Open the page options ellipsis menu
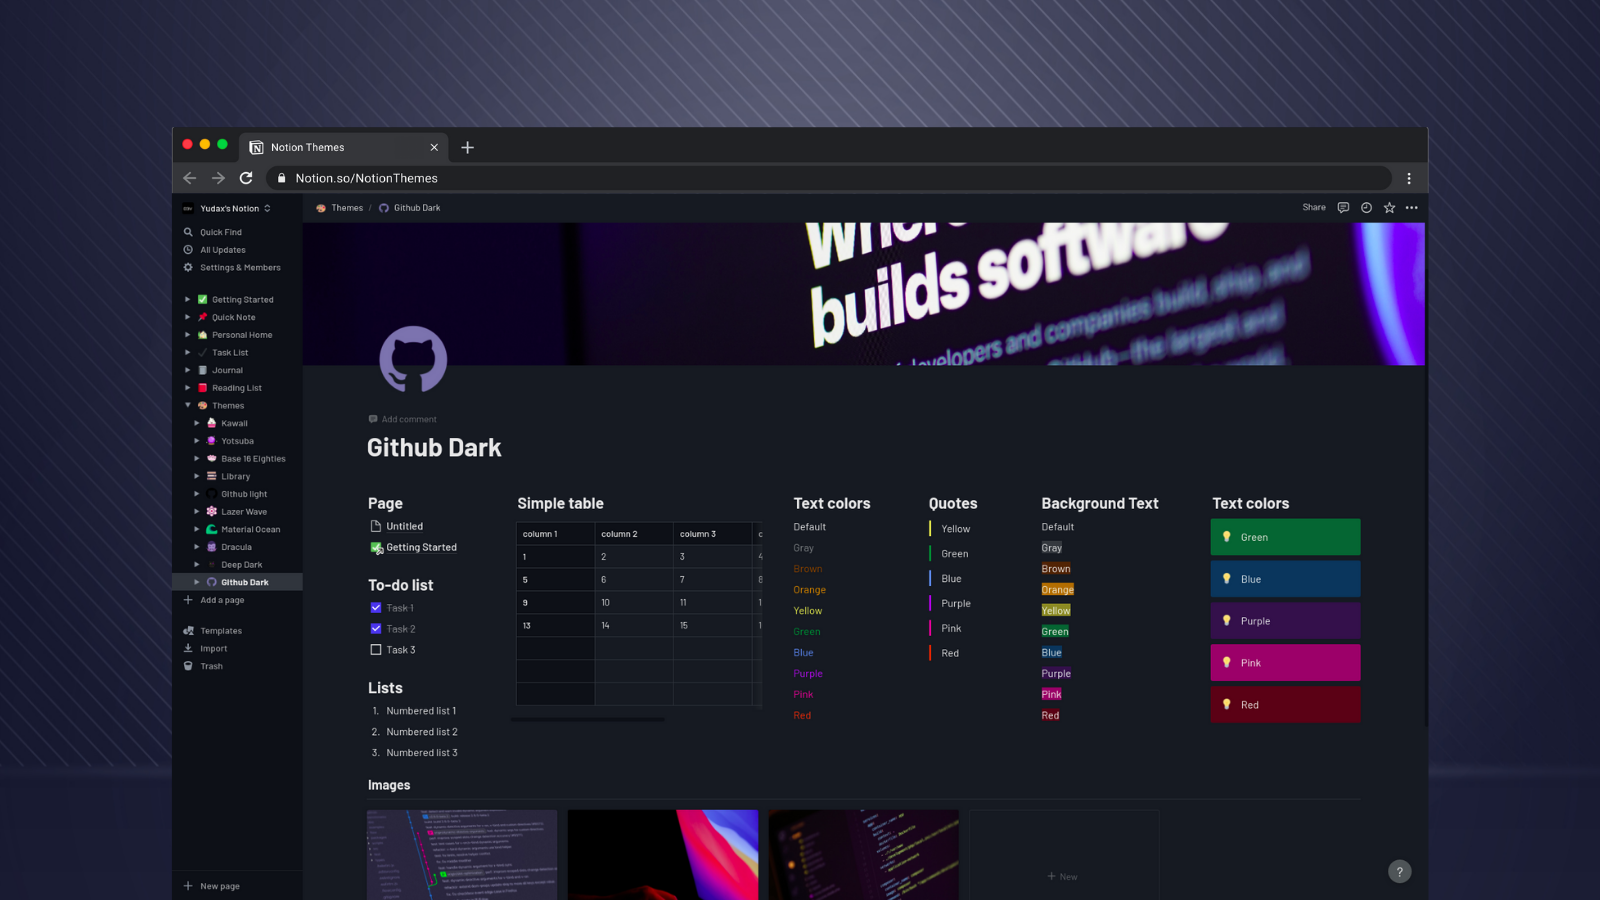1600x900 pixels. pos(1412,208)
